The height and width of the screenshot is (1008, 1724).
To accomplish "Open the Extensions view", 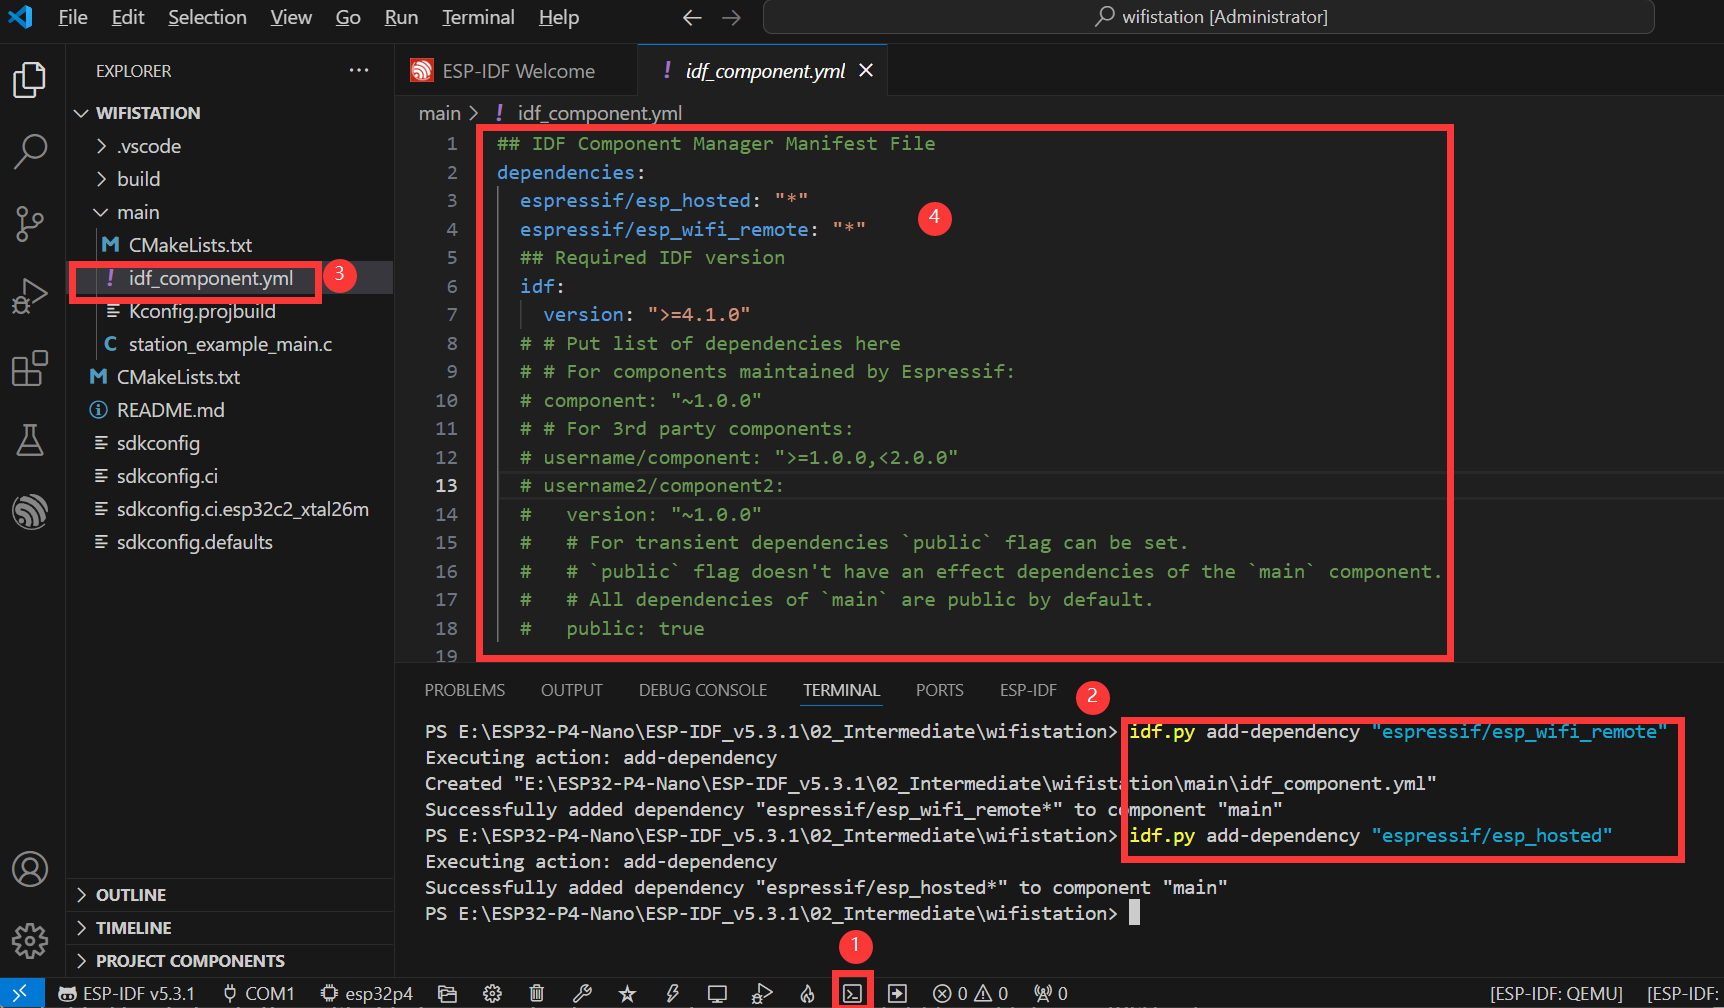I will (30, 368).
